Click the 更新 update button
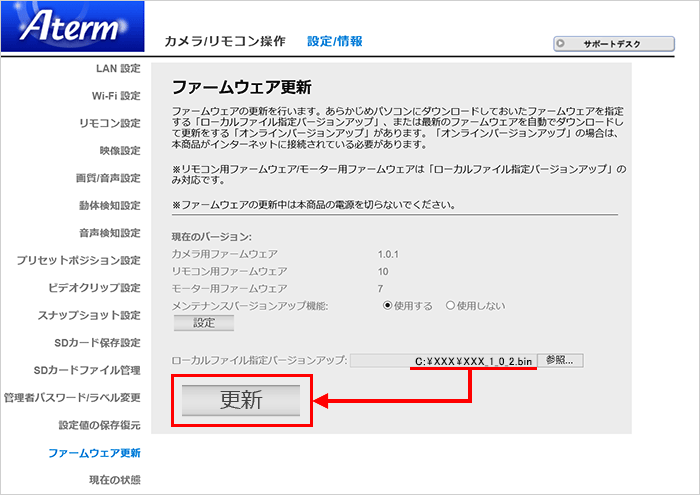Image resolution: width=700 pixels, height=495 pixels. (241, 400)
